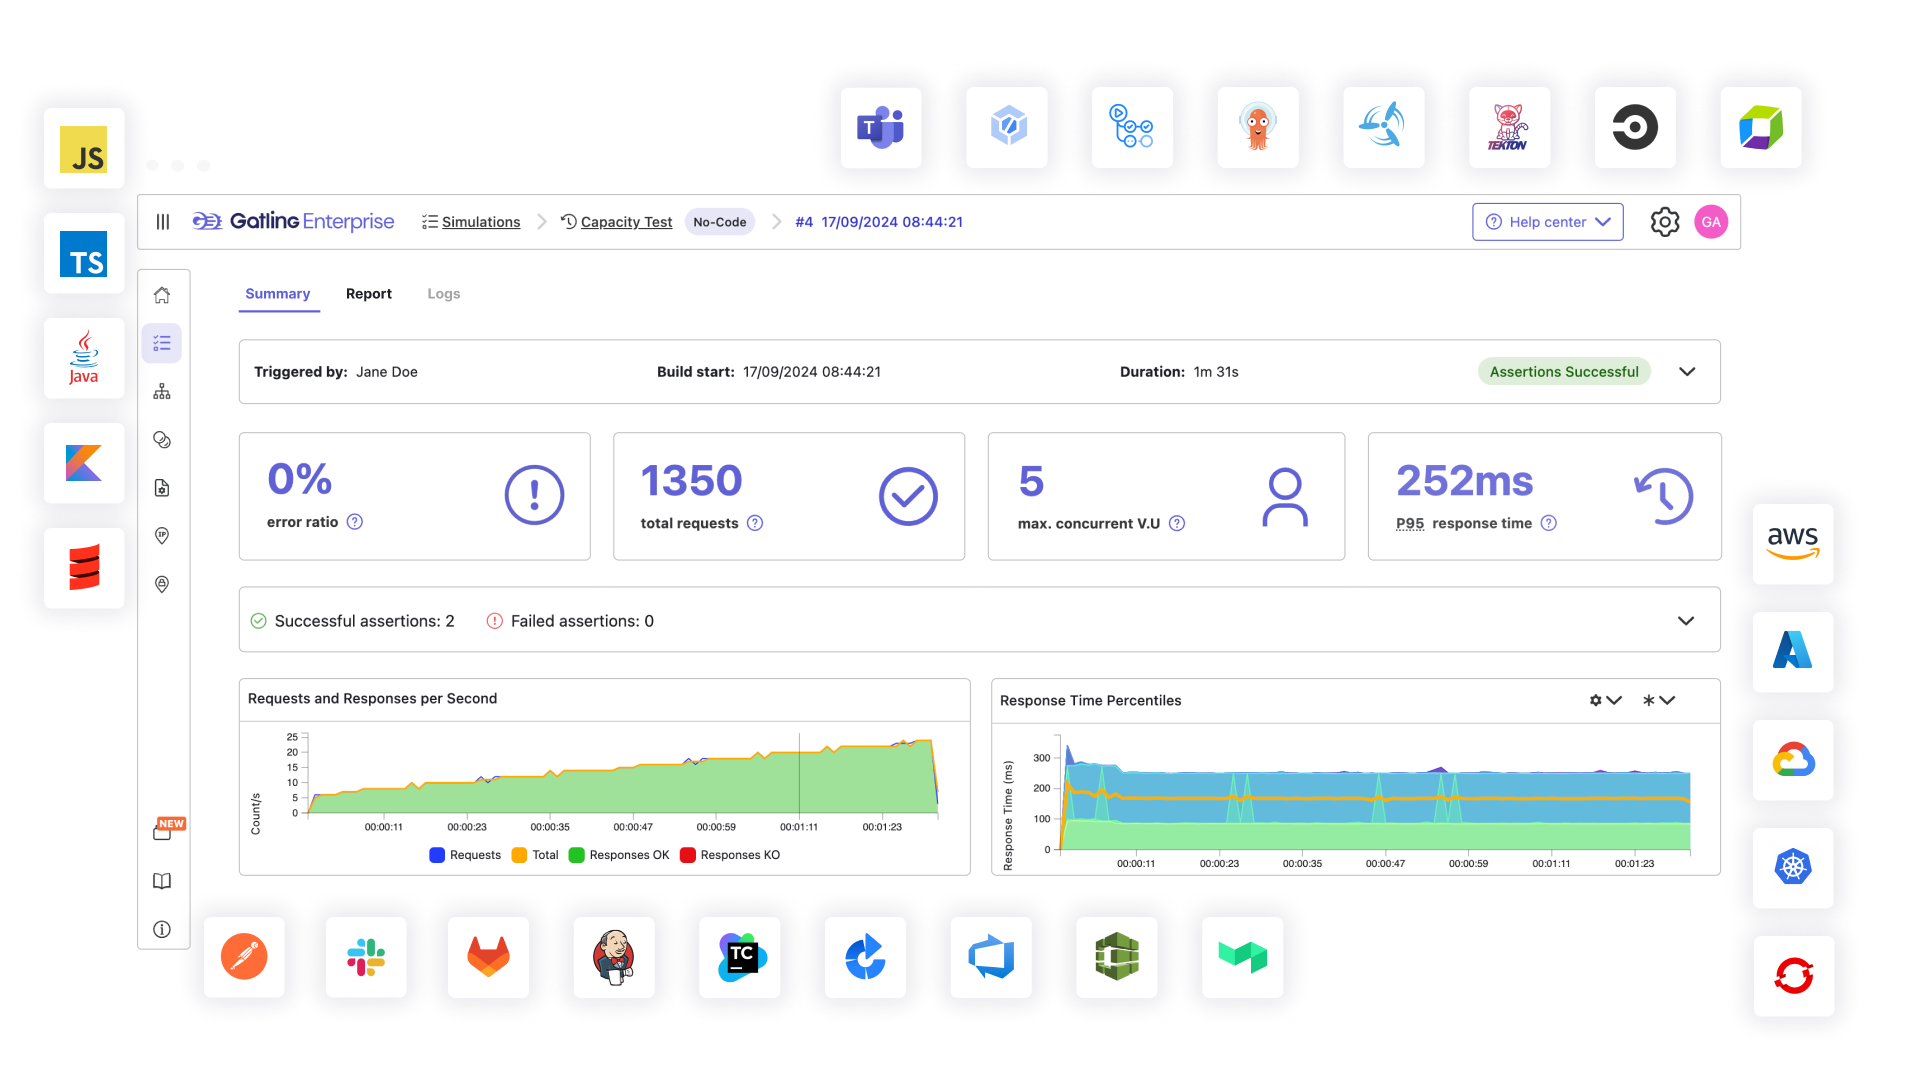
Task: Click the Assertions Successful badge
Action: 1564,372
